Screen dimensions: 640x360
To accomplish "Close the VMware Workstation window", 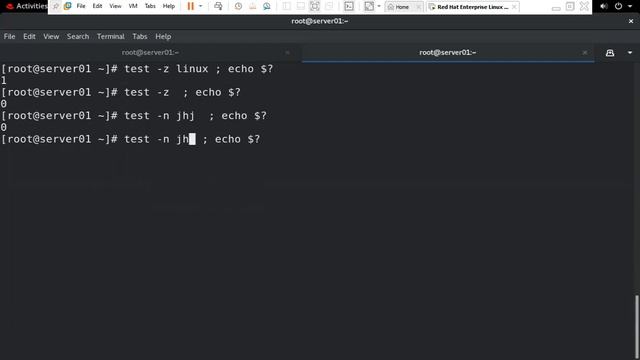I will (x=584, y=6).
